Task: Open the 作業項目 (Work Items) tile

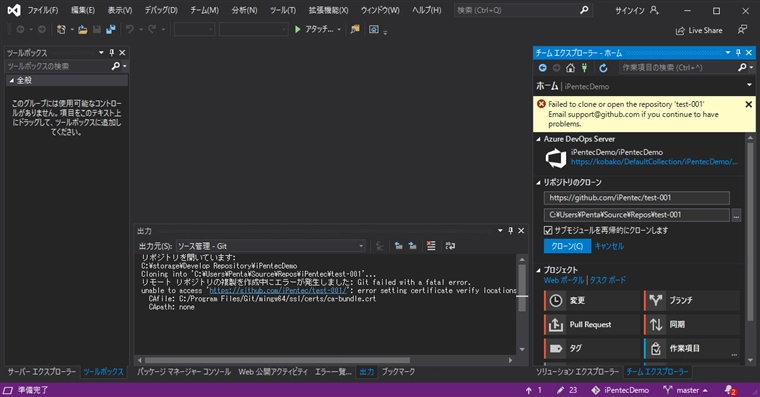Action: coord(692,348)
